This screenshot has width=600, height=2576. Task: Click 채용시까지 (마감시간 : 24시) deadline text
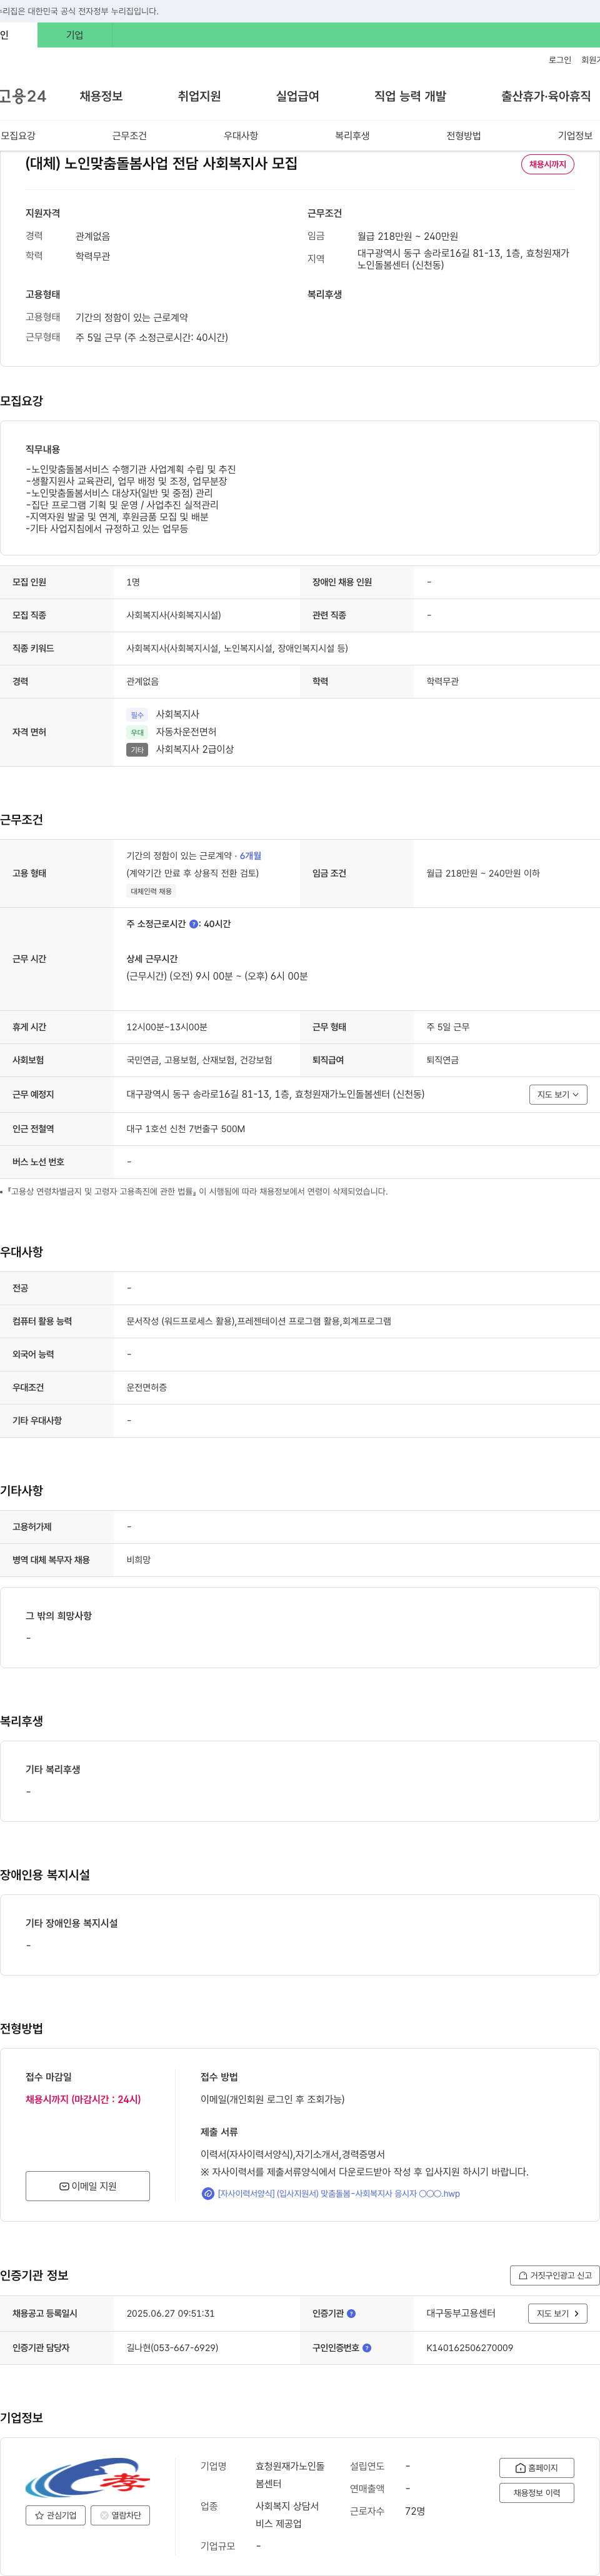click(x=83, y=2099)
